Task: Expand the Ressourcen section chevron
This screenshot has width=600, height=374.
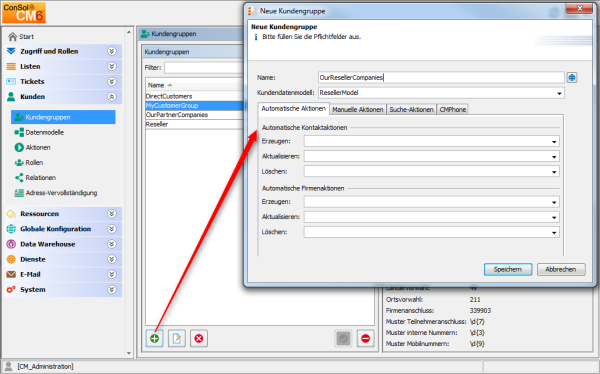Action: (x=112, y=214)
